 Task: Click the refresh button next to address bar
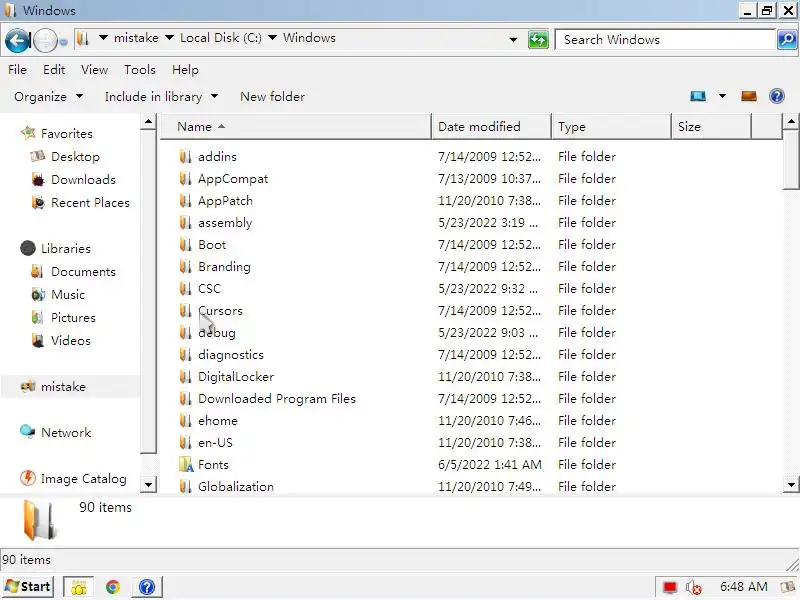[538, 39]
